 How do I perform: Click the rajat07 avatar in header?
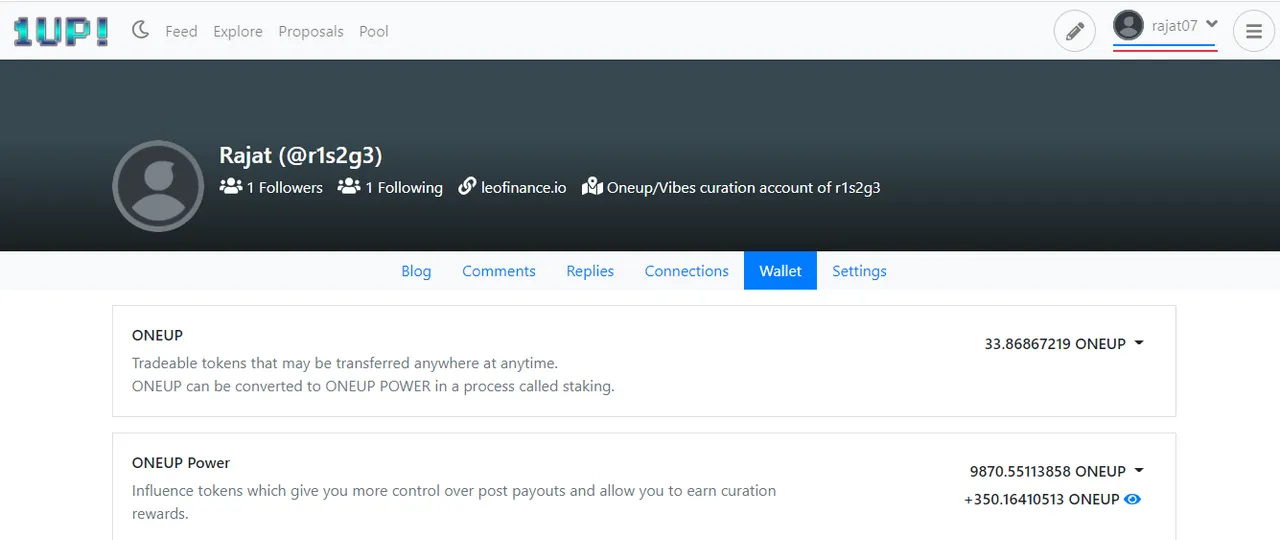(x=1129, y=26)
